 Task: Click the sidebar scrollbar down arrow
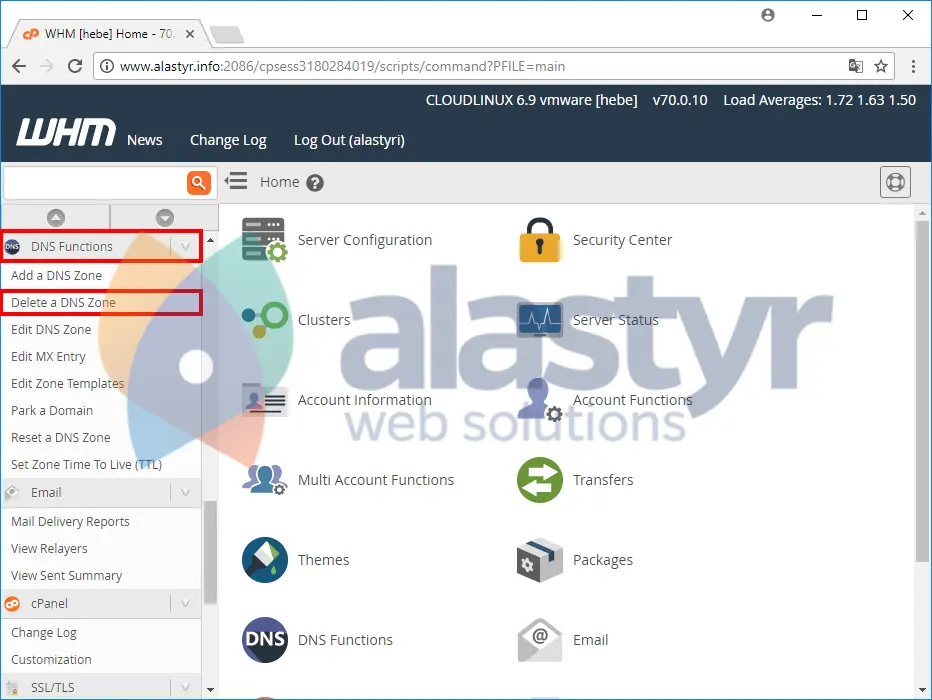coord(210,690)
